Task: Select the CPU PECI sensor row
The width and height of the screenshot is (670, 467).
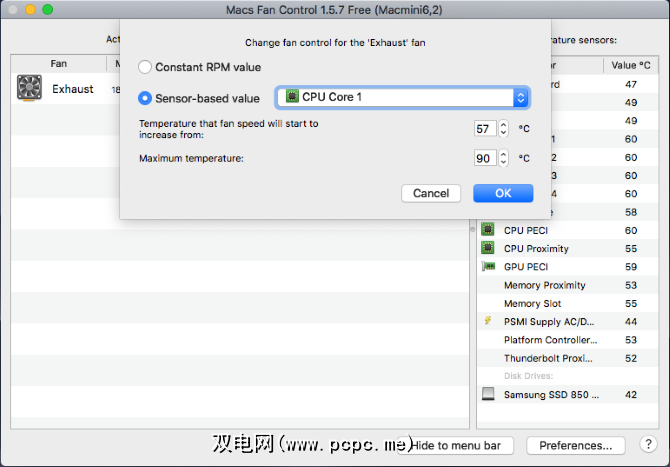Action: (567, 230)
